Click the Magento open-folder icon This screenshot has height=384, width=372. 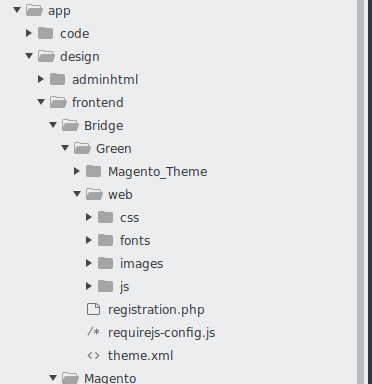pos(70,378)
